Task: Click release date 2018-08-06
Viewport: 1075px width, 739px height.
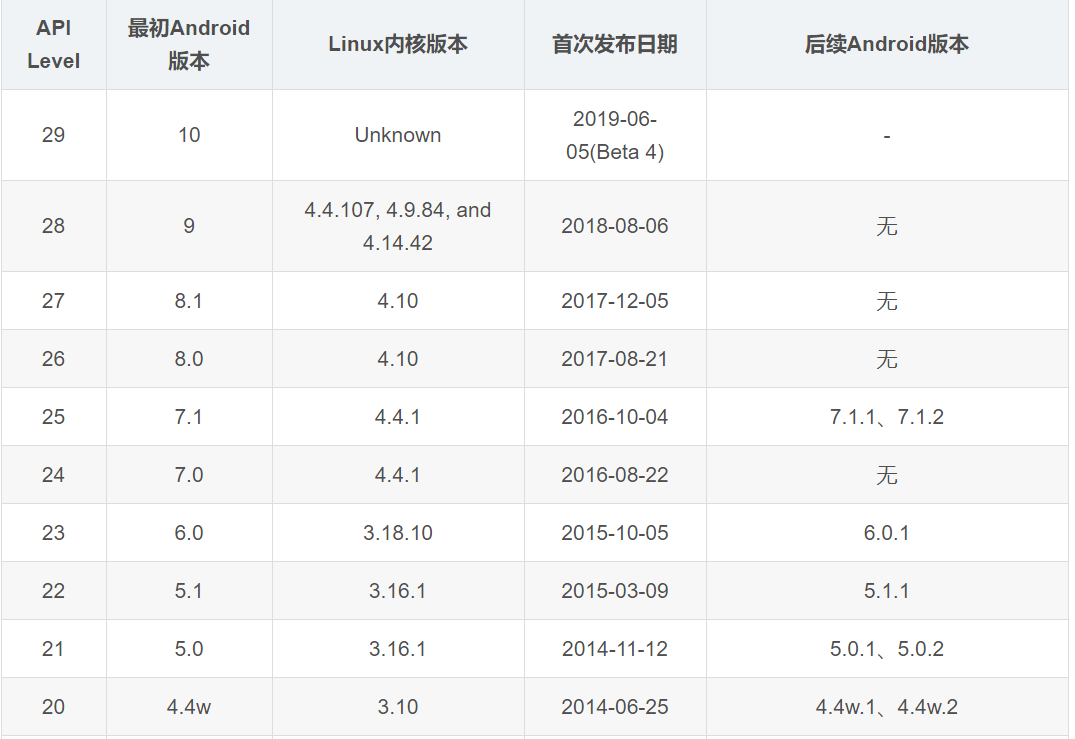Action: coord(615,226)
